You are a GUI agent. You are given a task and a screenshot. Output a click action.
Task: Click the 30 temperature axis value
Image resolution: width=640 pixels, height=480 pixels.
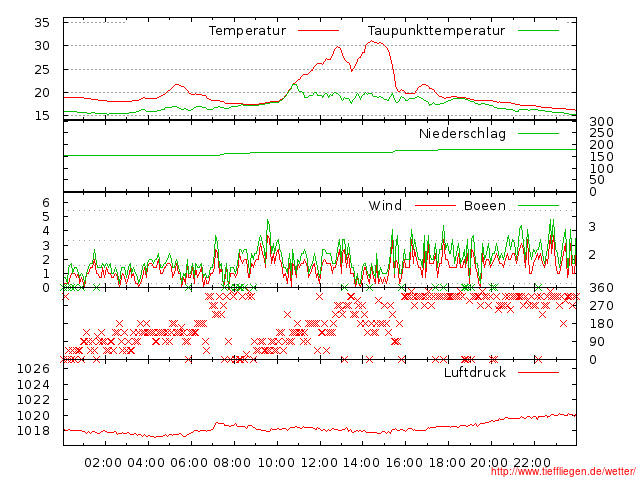[x=42, y=46]
